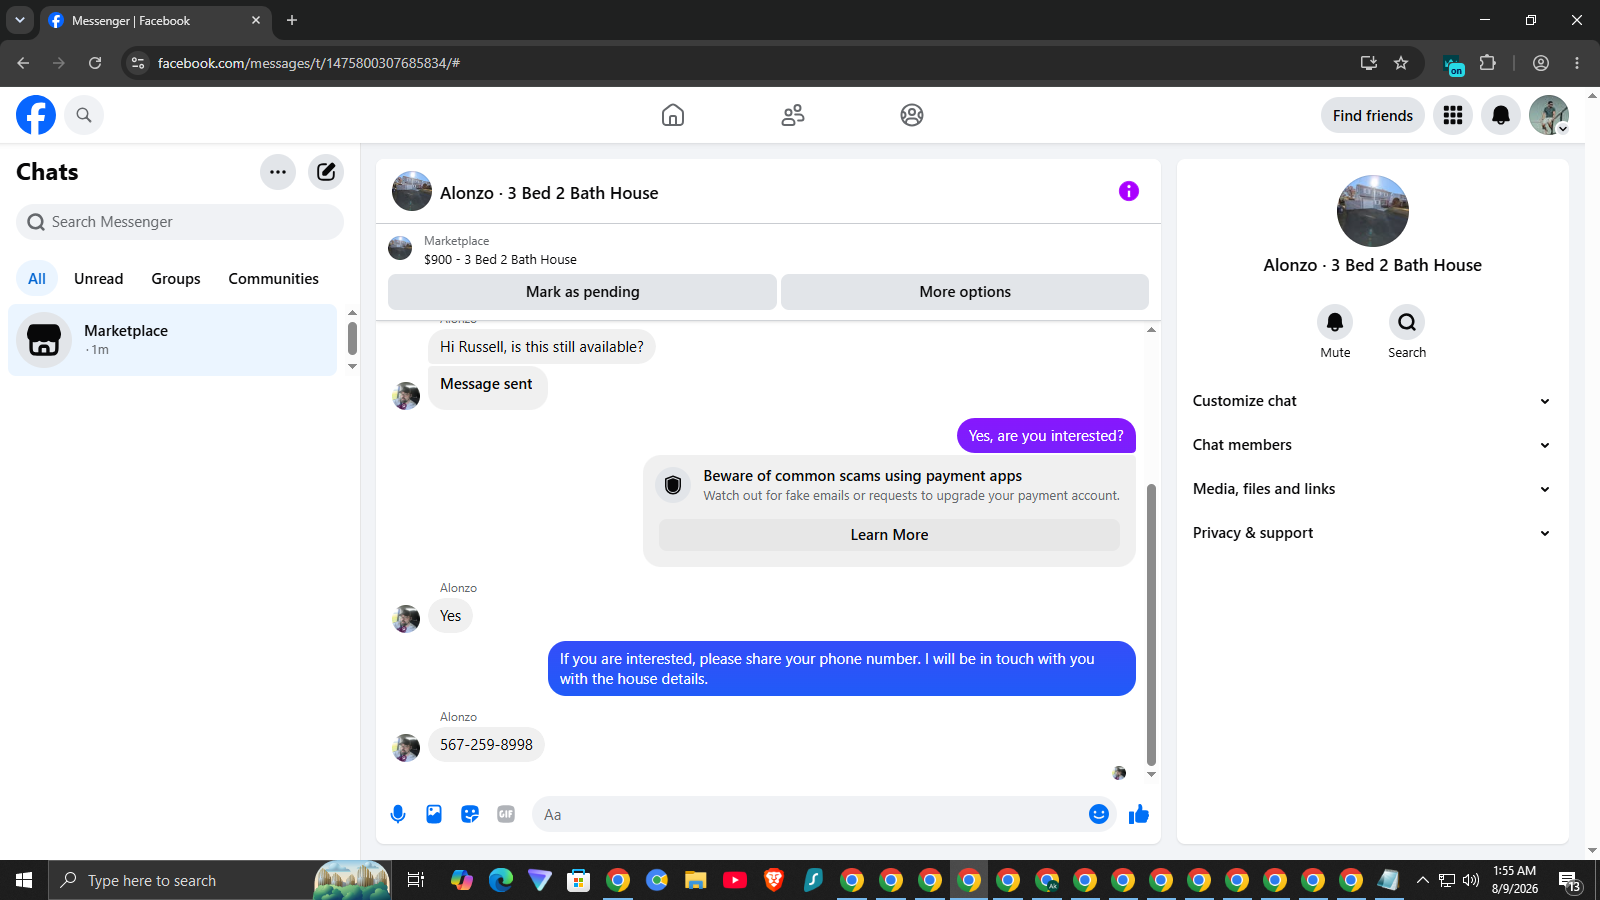Expand the Chat members section
Screen dimensions: 1600x900
(x=1372, y=445)
